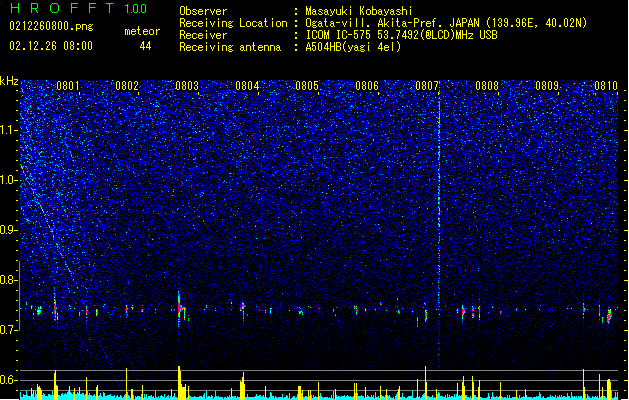This screenshot has height=400, width=629.
Task: Click the meteor label
Action: (142, 31)
